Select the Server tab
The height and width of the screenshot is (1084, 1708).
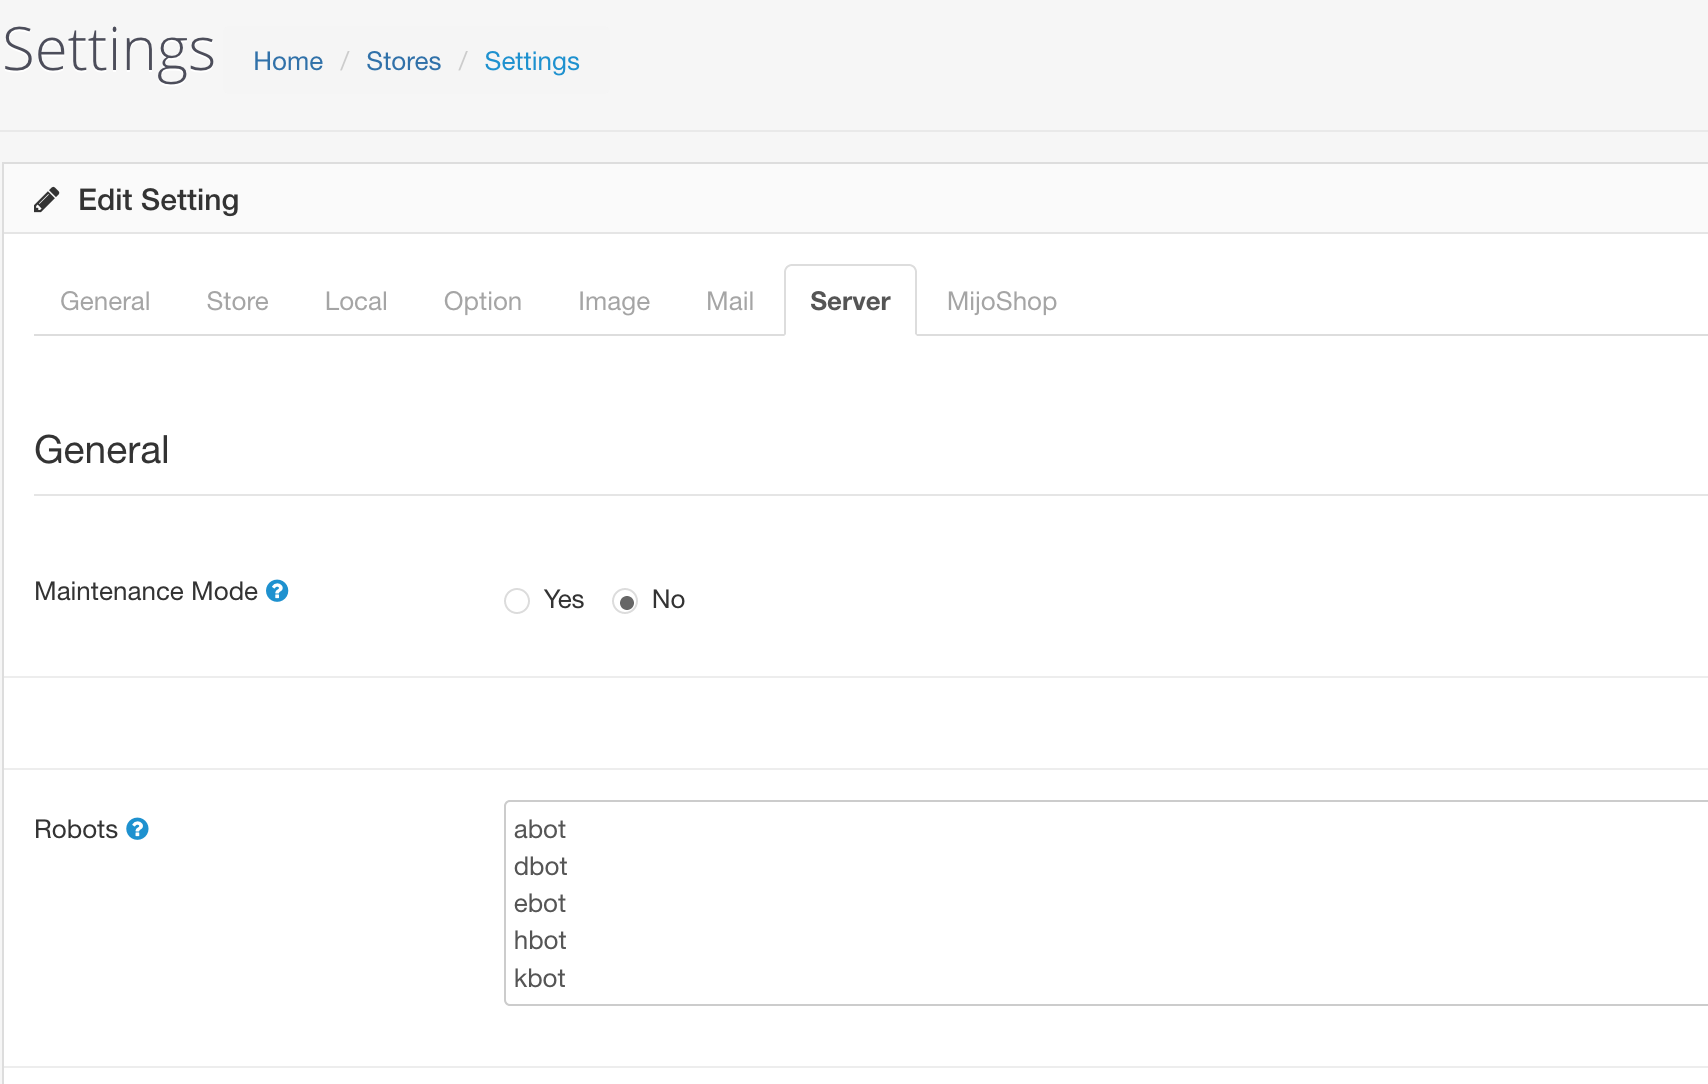(x=850, y=301)
